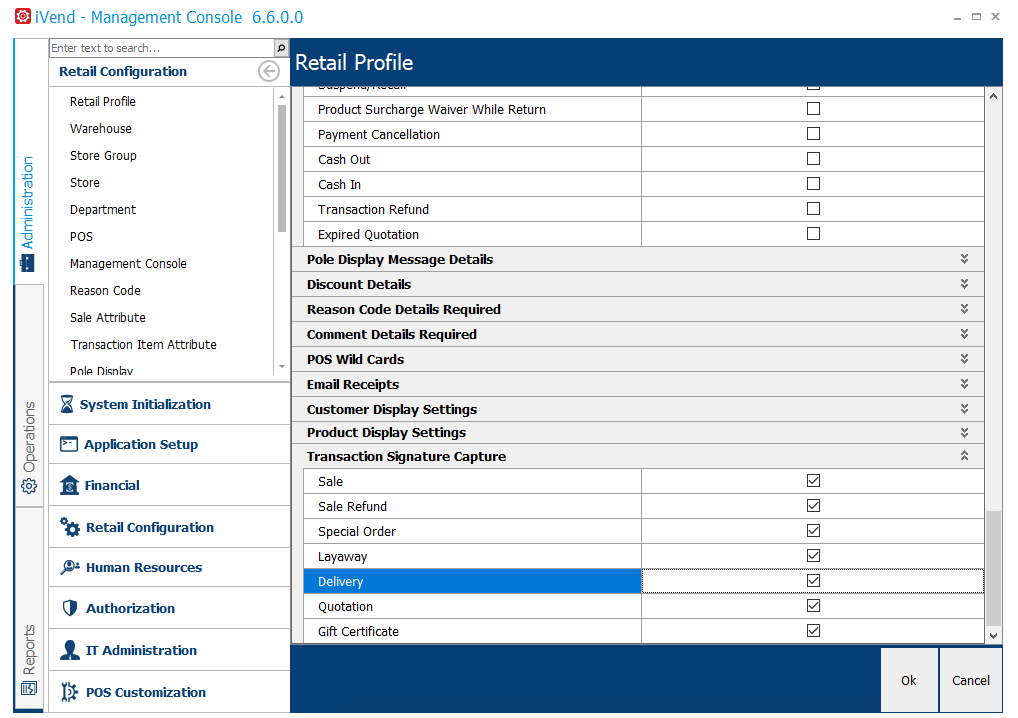Open the IT Administration menu

click(169, 650)
